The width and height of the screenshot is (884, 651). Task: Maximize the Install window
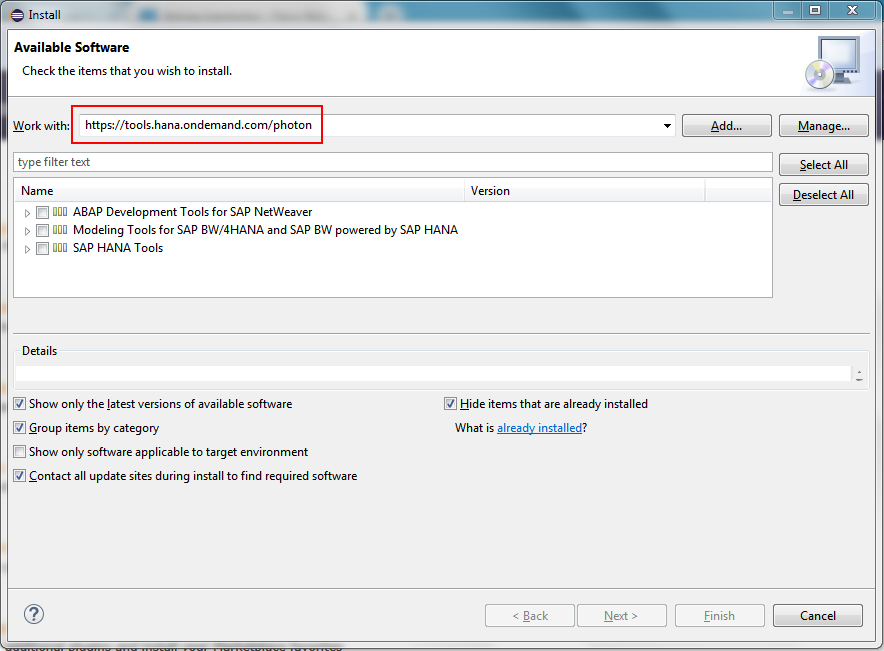click(815, 10)
